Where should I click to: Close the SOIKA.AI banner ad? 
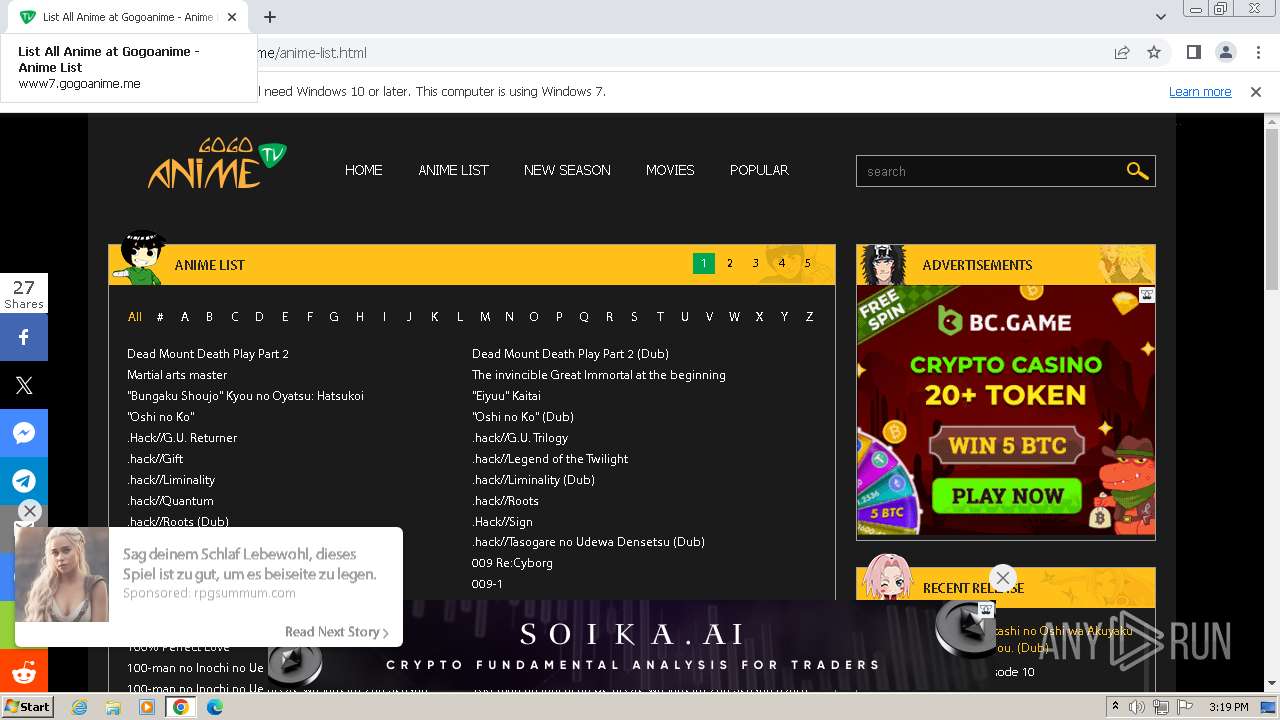(1002, 577)
